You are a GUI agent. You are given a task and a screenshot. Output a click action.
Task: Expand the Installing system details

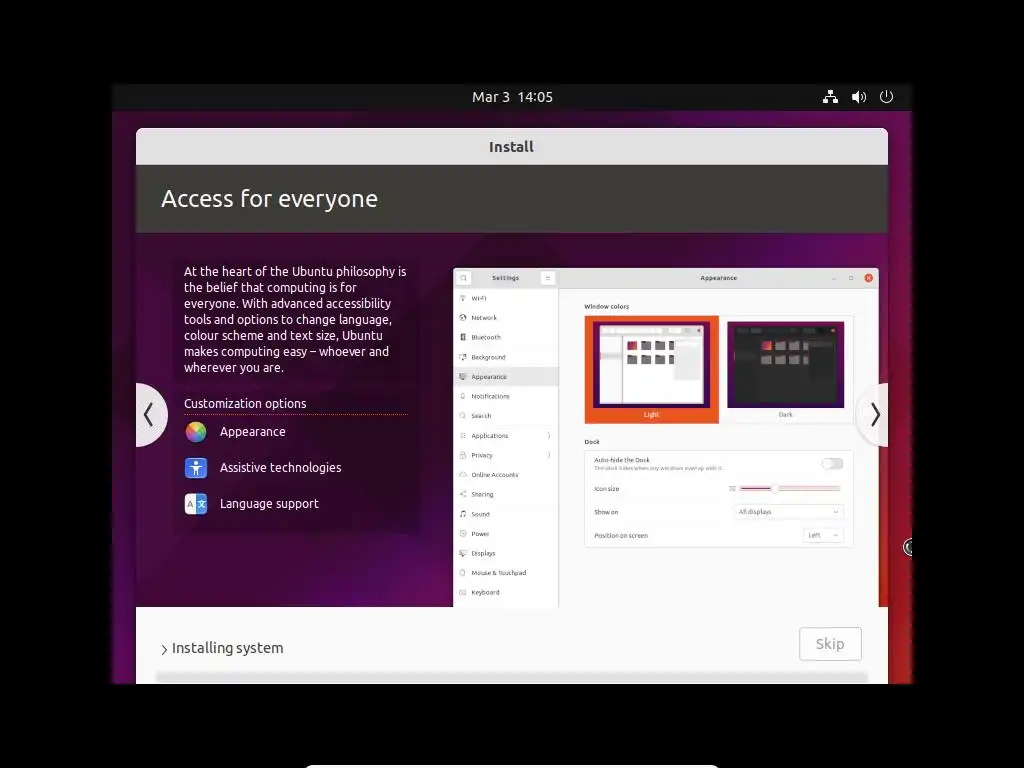pyautogui.click(x=165, y=649)
